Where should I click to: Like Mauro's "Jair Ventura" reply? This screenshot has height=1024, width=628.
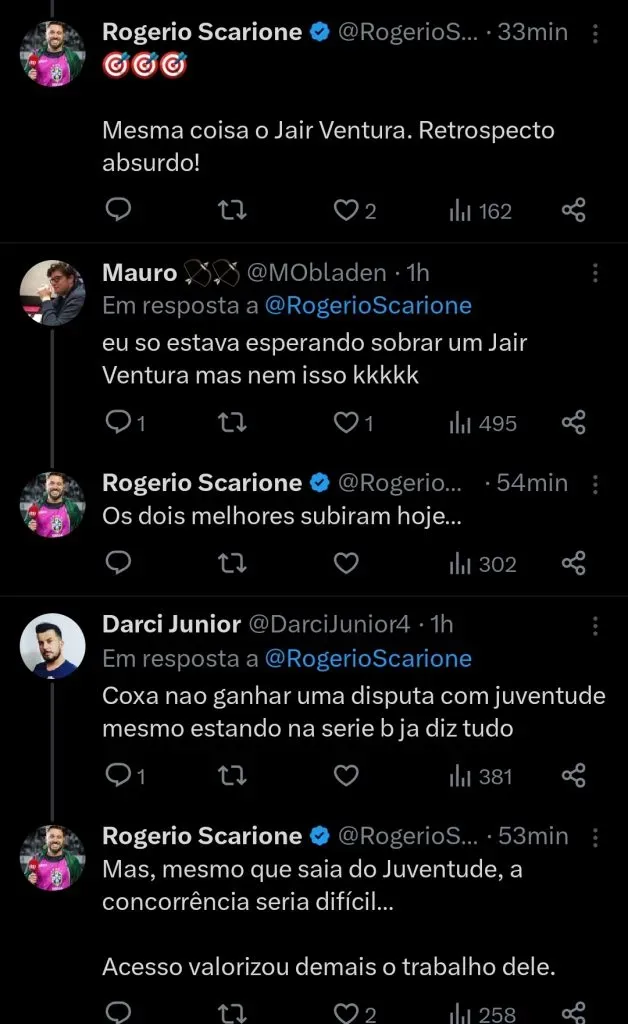tap(345, 422)
